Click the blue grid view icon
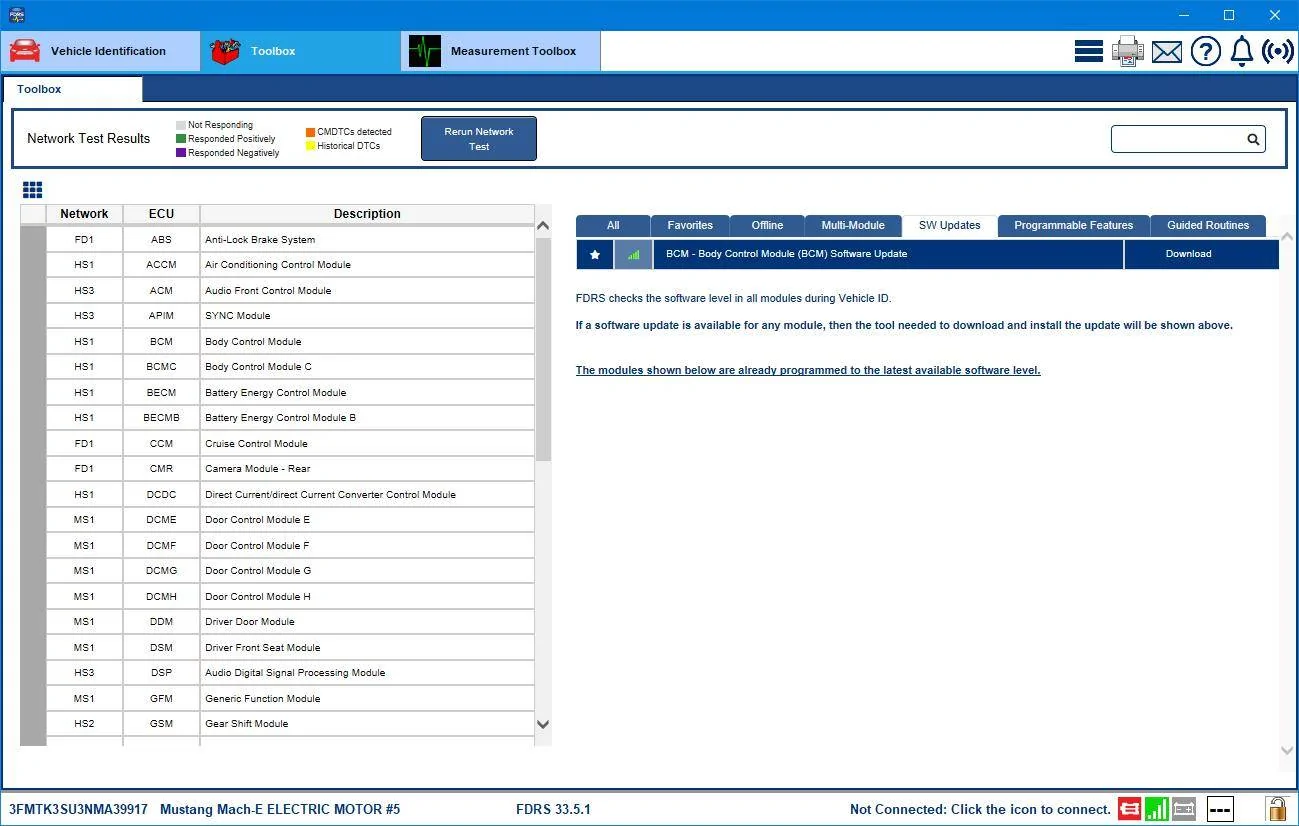Screen dimensions: 1299x826 pyautogui.click(x=32, y=190)
